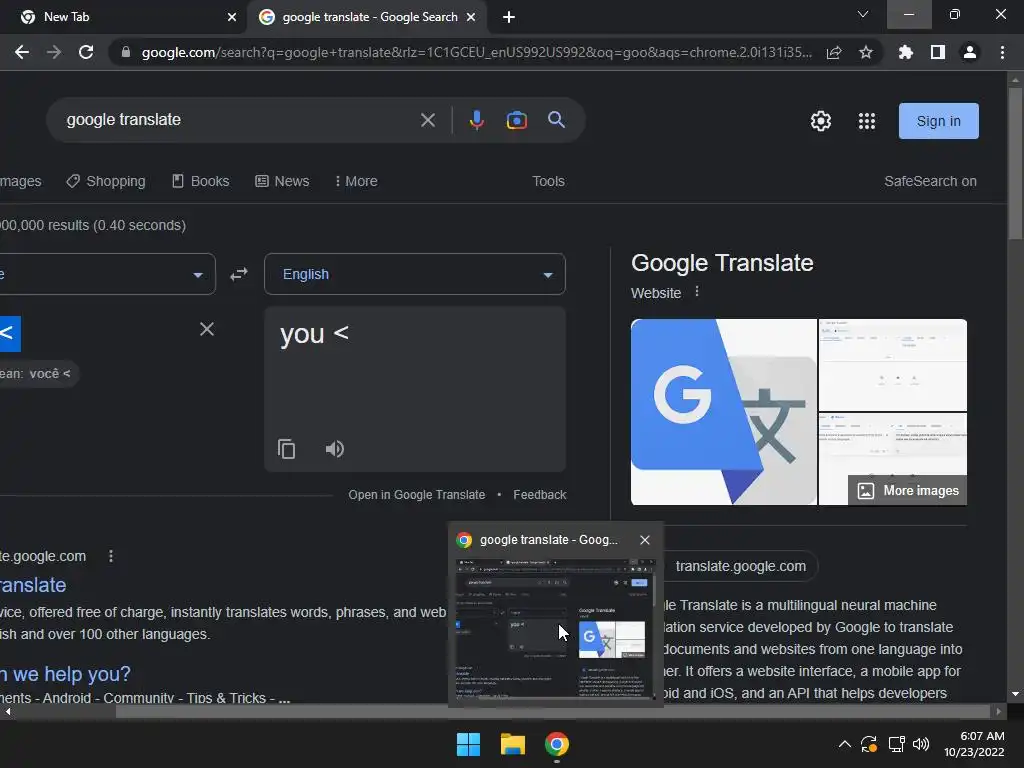View site information lock icon

126,52
